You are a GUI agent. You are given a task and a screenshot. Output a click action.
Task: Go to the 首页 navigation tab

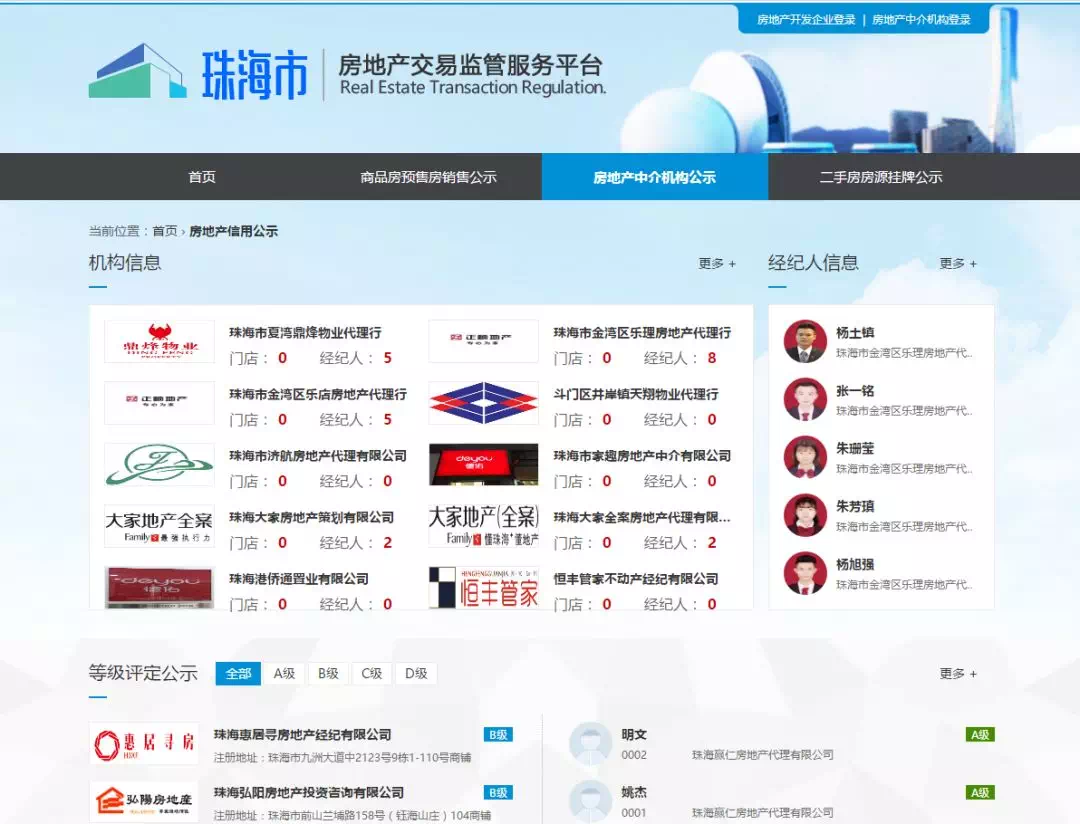point(202,177)
